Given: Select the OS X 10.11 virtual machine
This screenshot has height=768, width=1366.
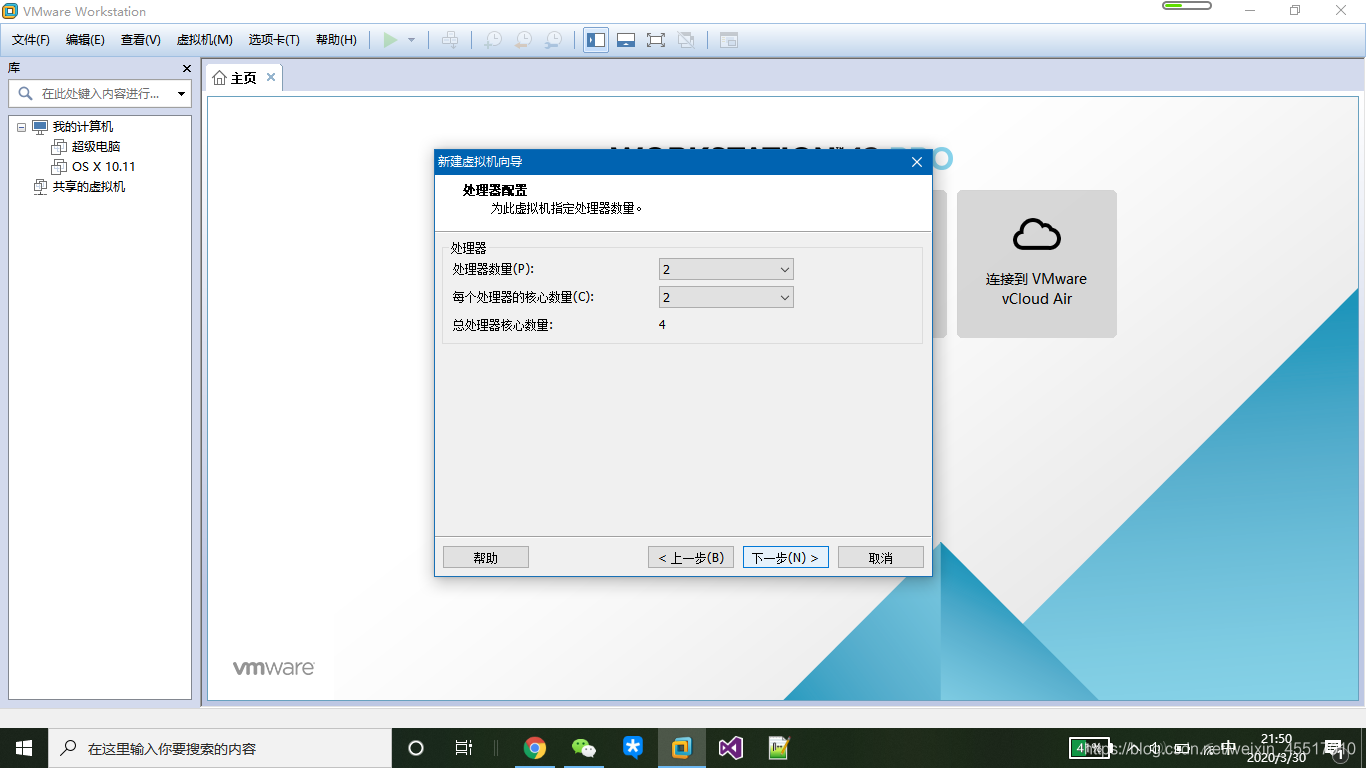Looking at the screenshot, I should 103,167.
